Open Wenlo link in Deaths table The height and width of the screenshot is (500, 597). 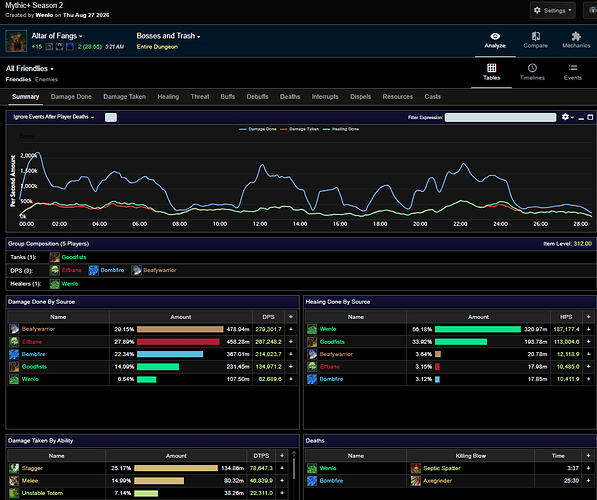click(328, 468)
